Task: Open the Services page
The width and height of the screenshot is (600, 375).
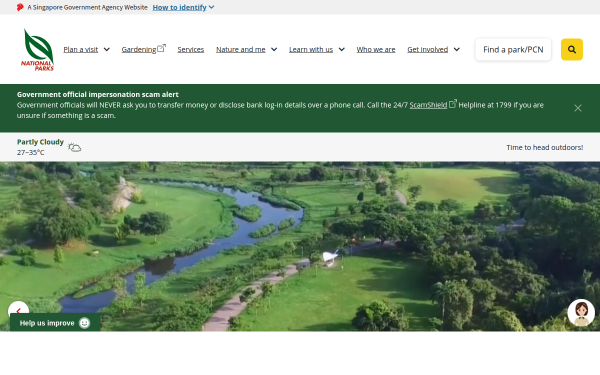Action: pyautogui.click(x=191, y=49)
